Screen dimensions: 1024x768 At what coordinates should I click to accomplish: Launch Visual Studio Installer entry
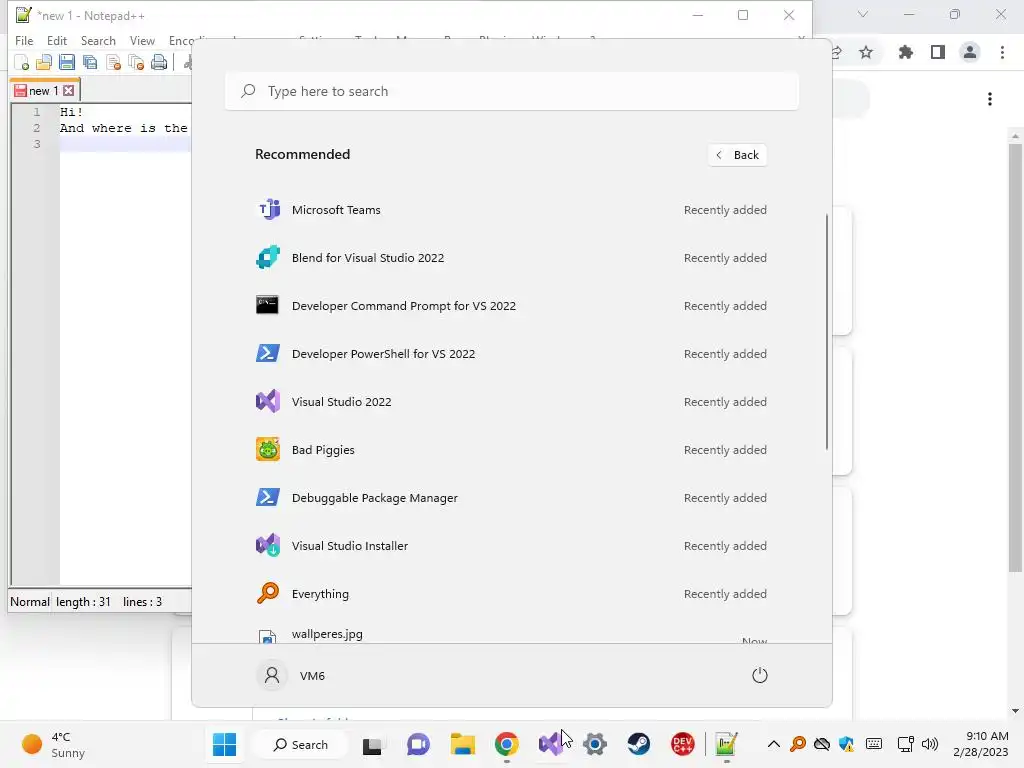(511, 546)
